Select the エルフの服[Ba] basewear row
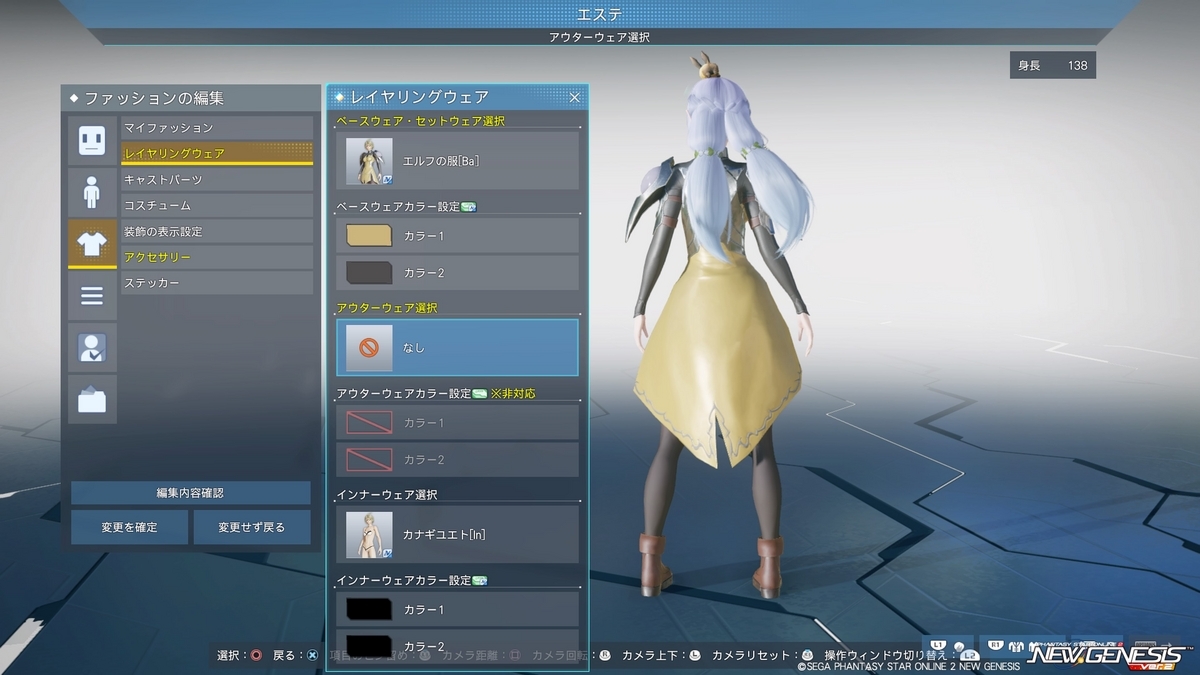Viewport: 1200px width, 675px height. coord(457,160)
